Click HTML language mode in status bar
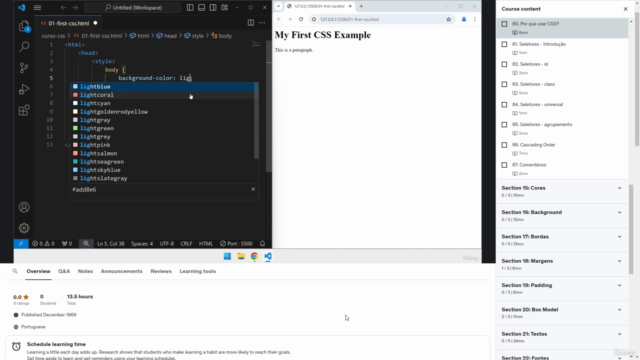640x360 pixels. tap(206, 244)
